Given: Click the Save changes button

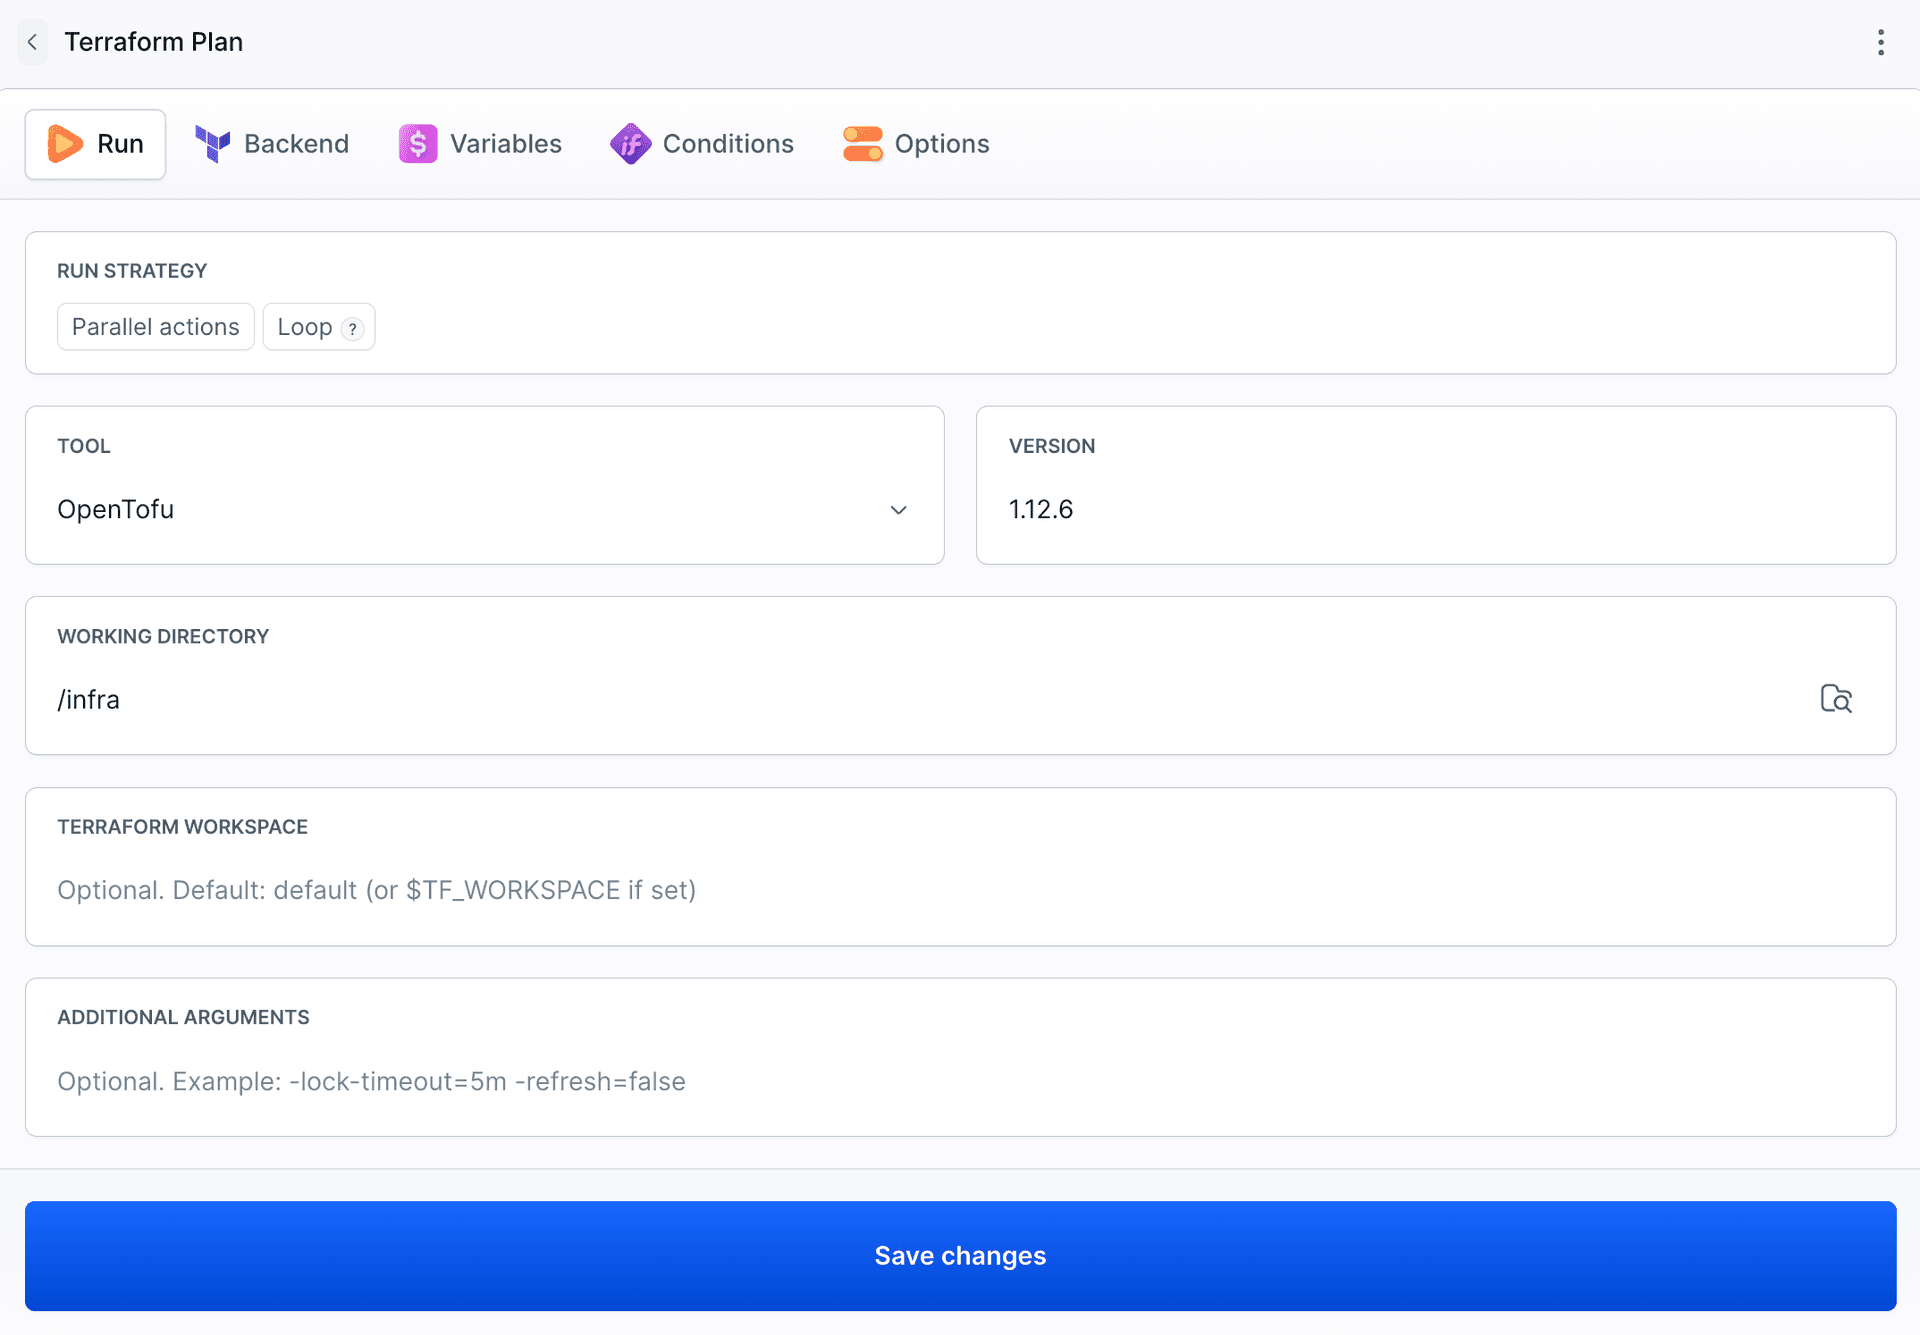Looking at the screenshot, I should tap(960, 1256).
